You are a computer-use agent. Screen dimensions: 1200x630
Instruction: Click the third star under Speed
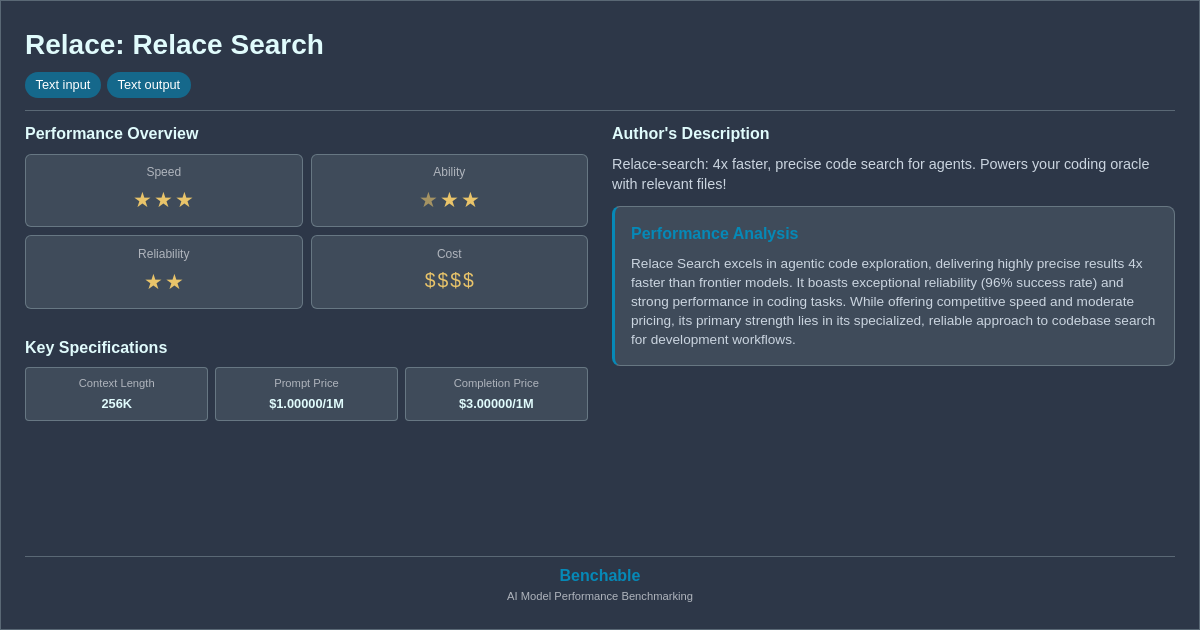pyautogui.click(x=184, y=199)
